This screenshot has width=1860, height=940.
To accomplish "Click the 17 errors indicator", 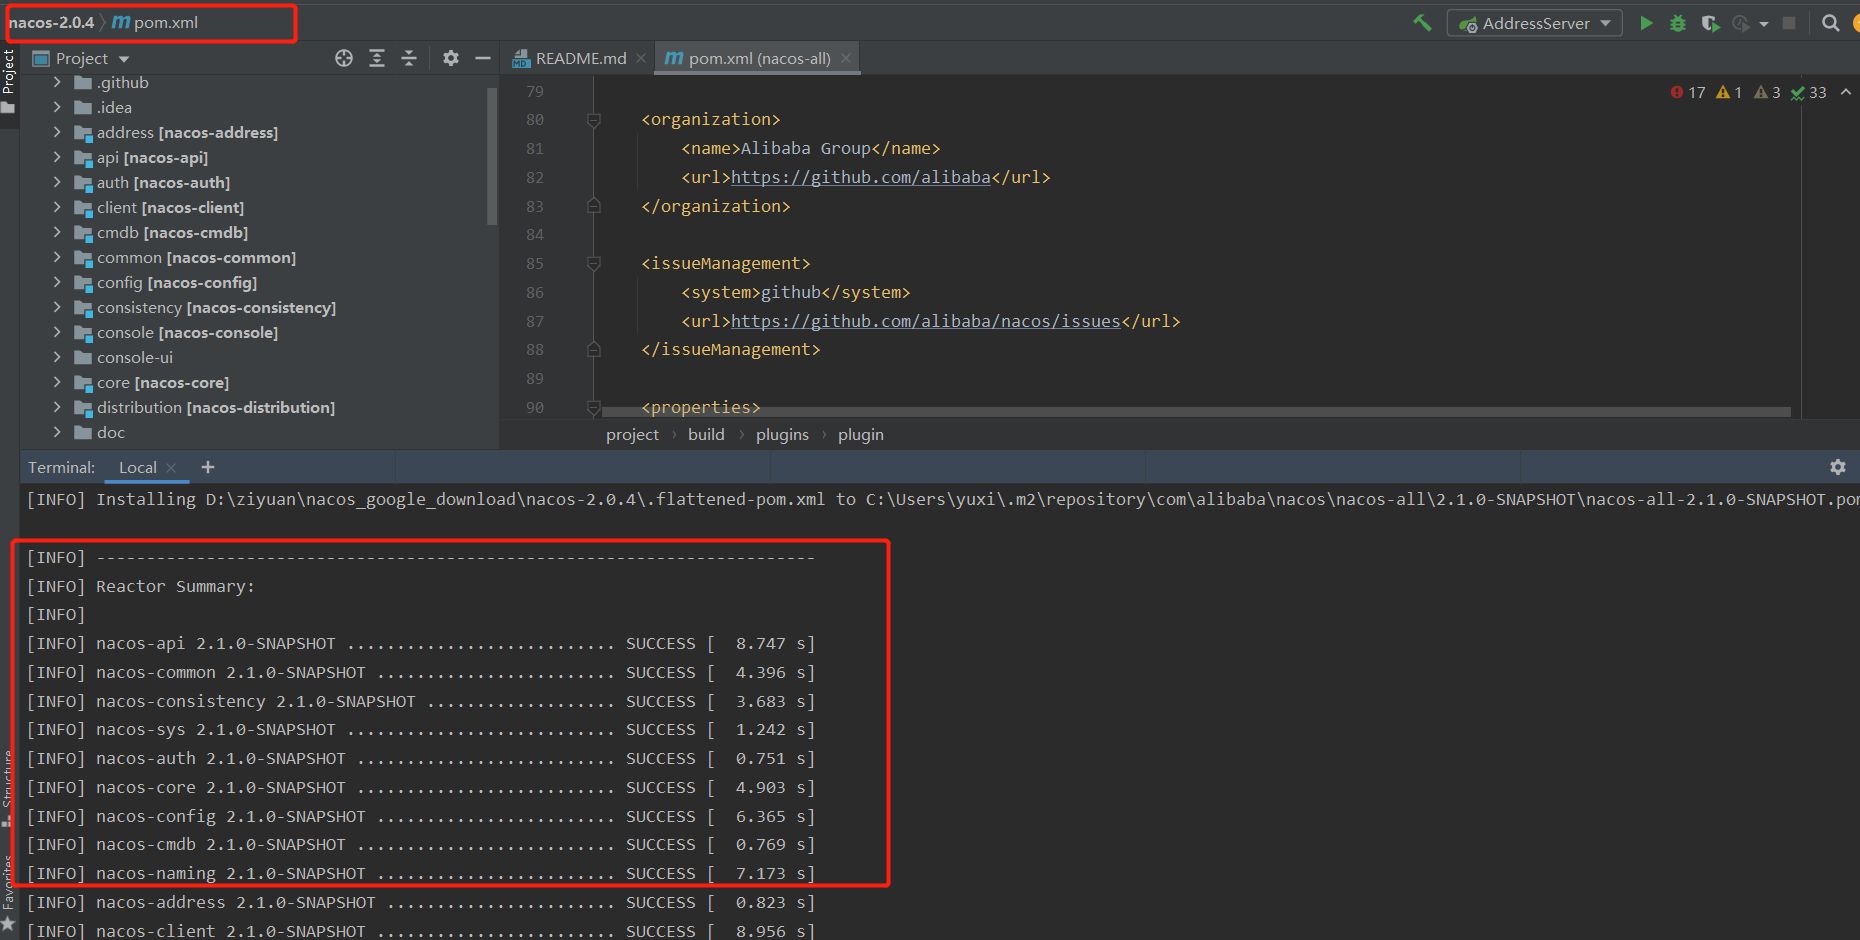I will (1688, 92).
